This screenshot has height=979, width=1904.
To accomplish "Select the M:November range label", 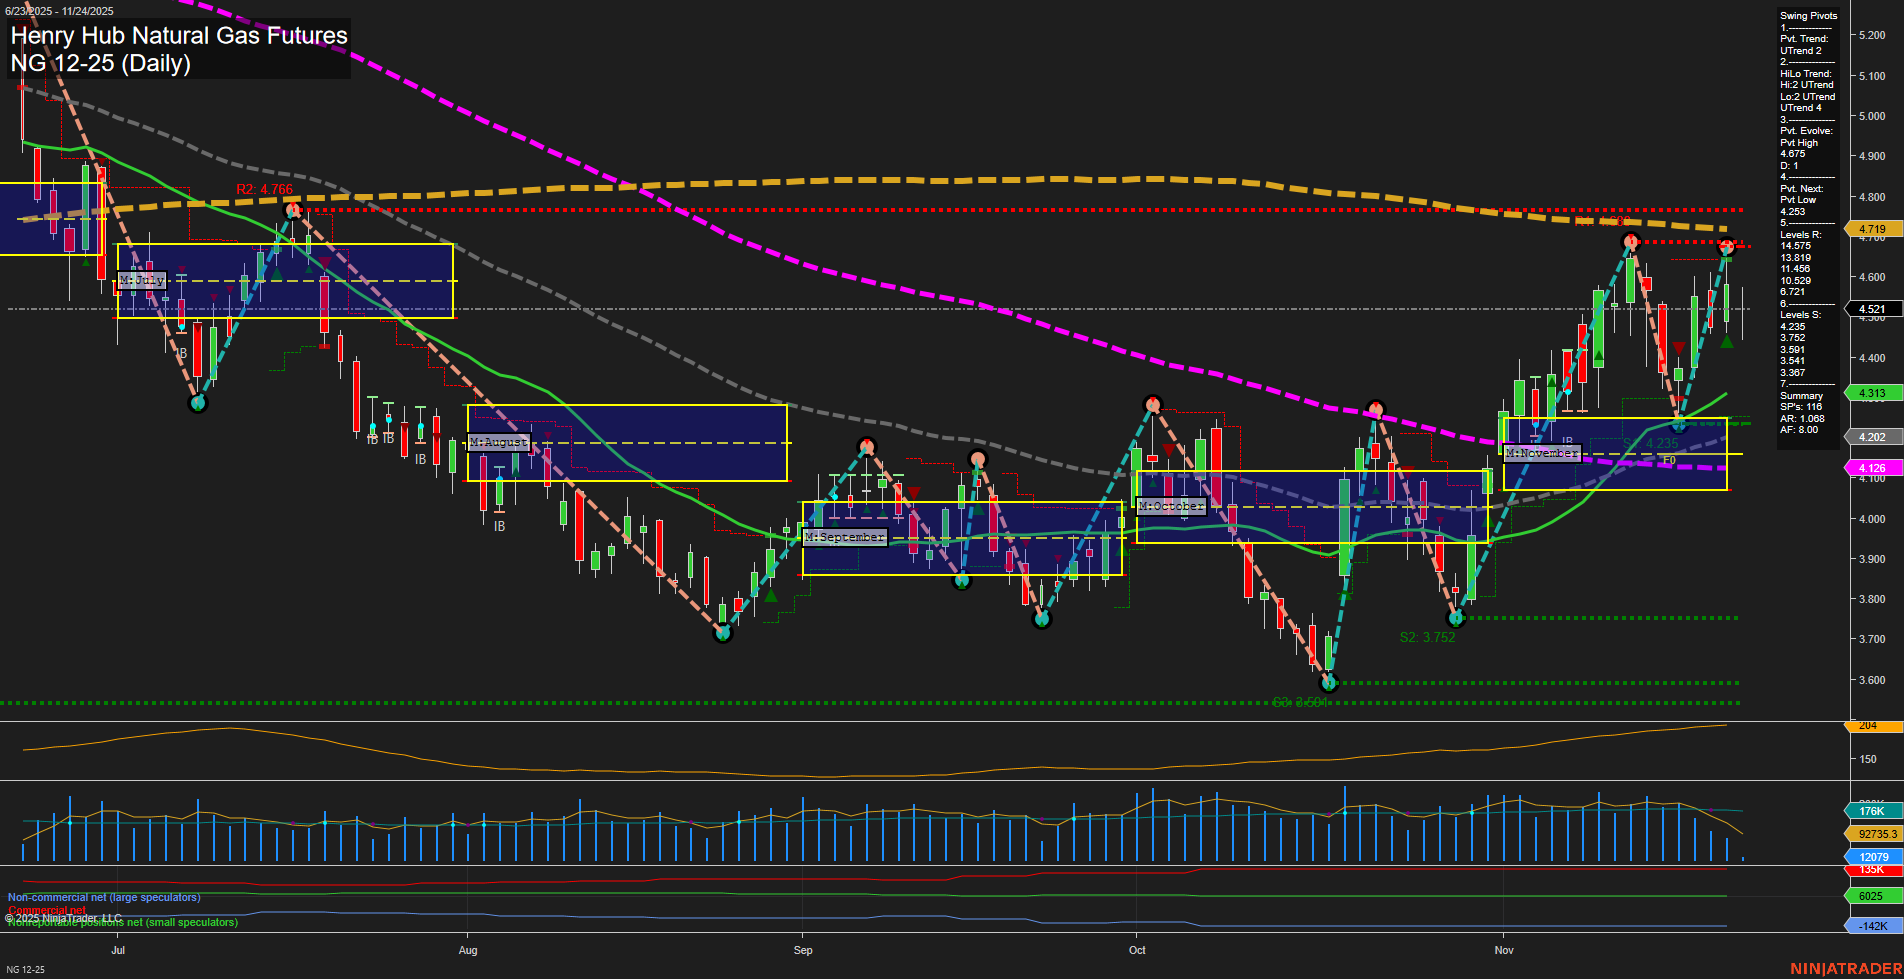I will [x=1544, y=452].
